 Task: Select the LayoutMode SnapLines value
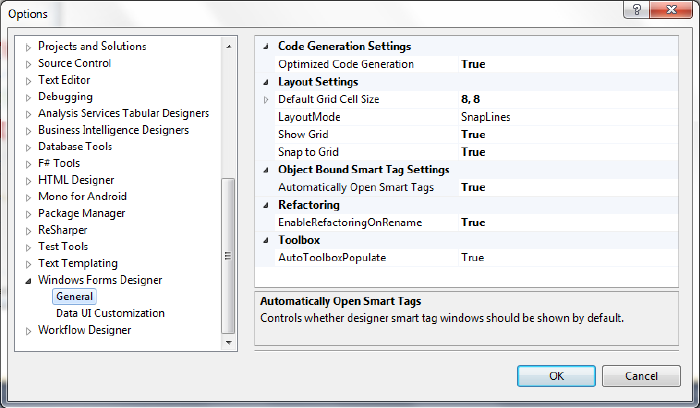tap(568, 117)
